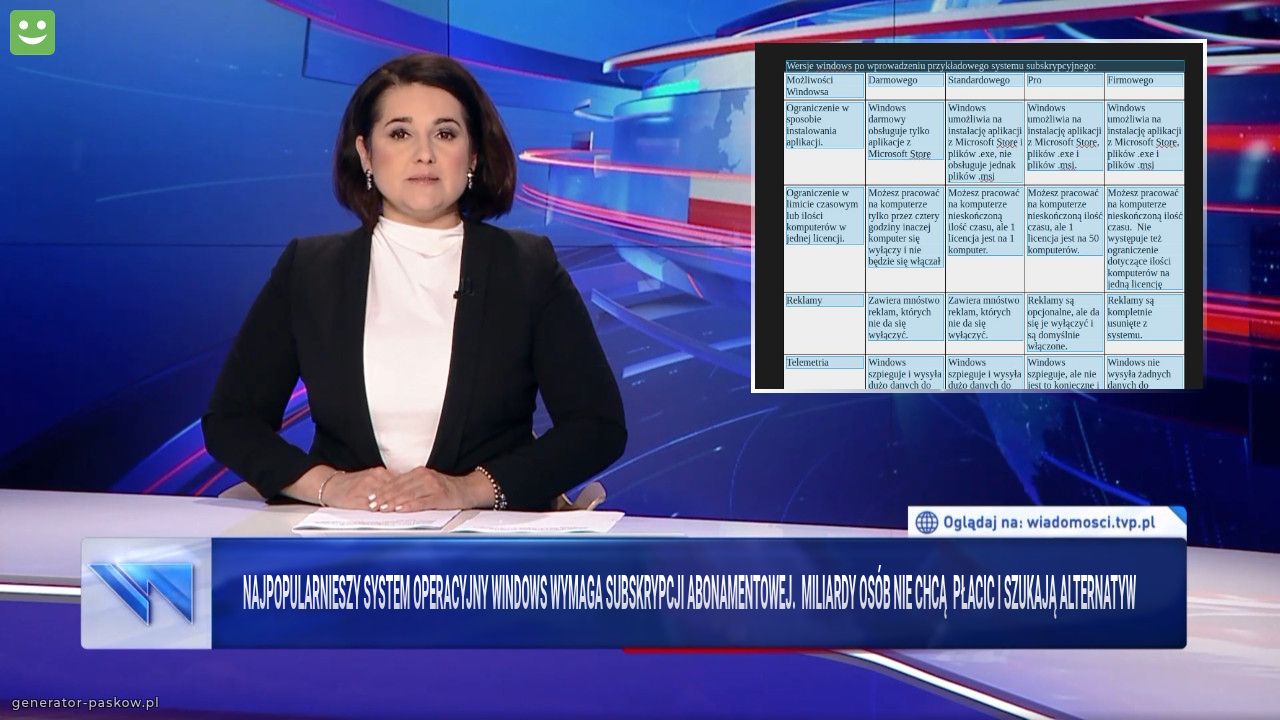The image size is (1280, 720).
Task: Click the cell 'Windows szpieguje, ale nie jest to konieczne'
Action: [1064, 373]
